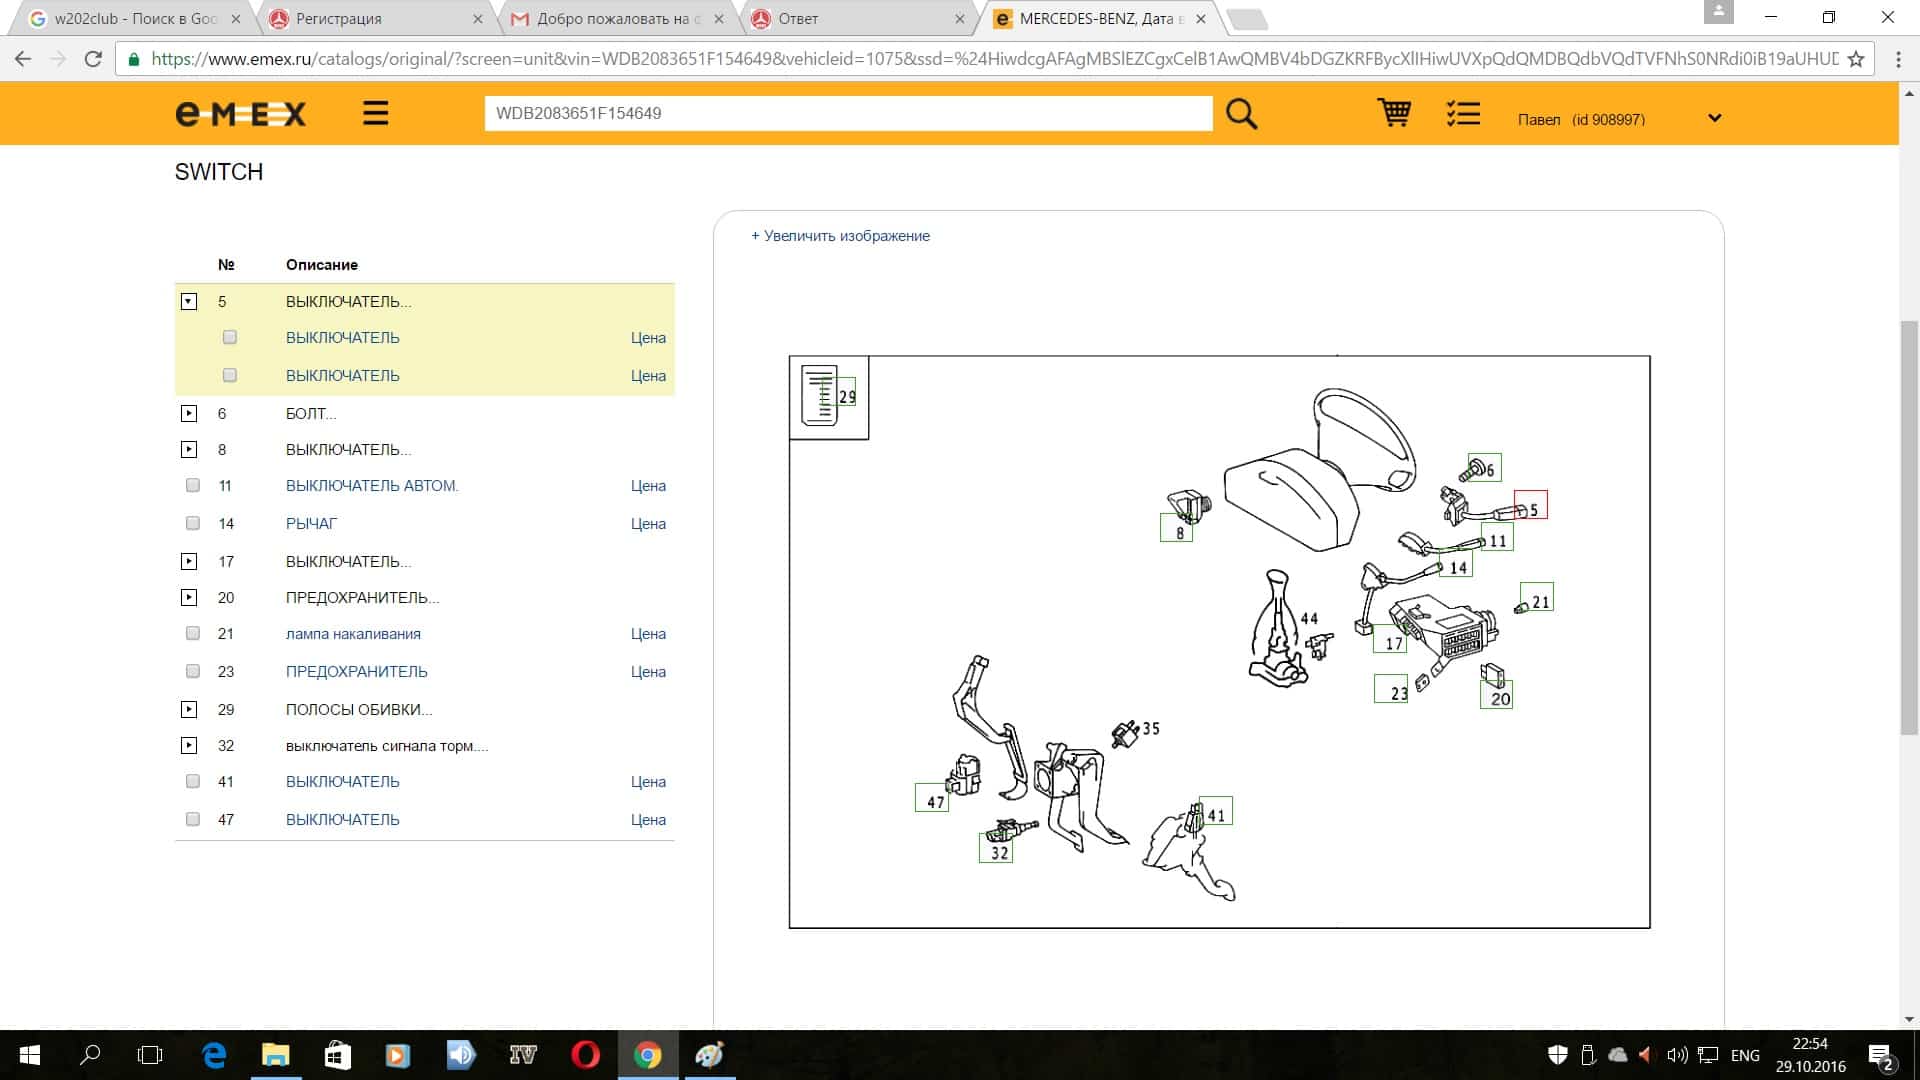
Task: Open the shopping cart
Action: [x=1394, y=112]
